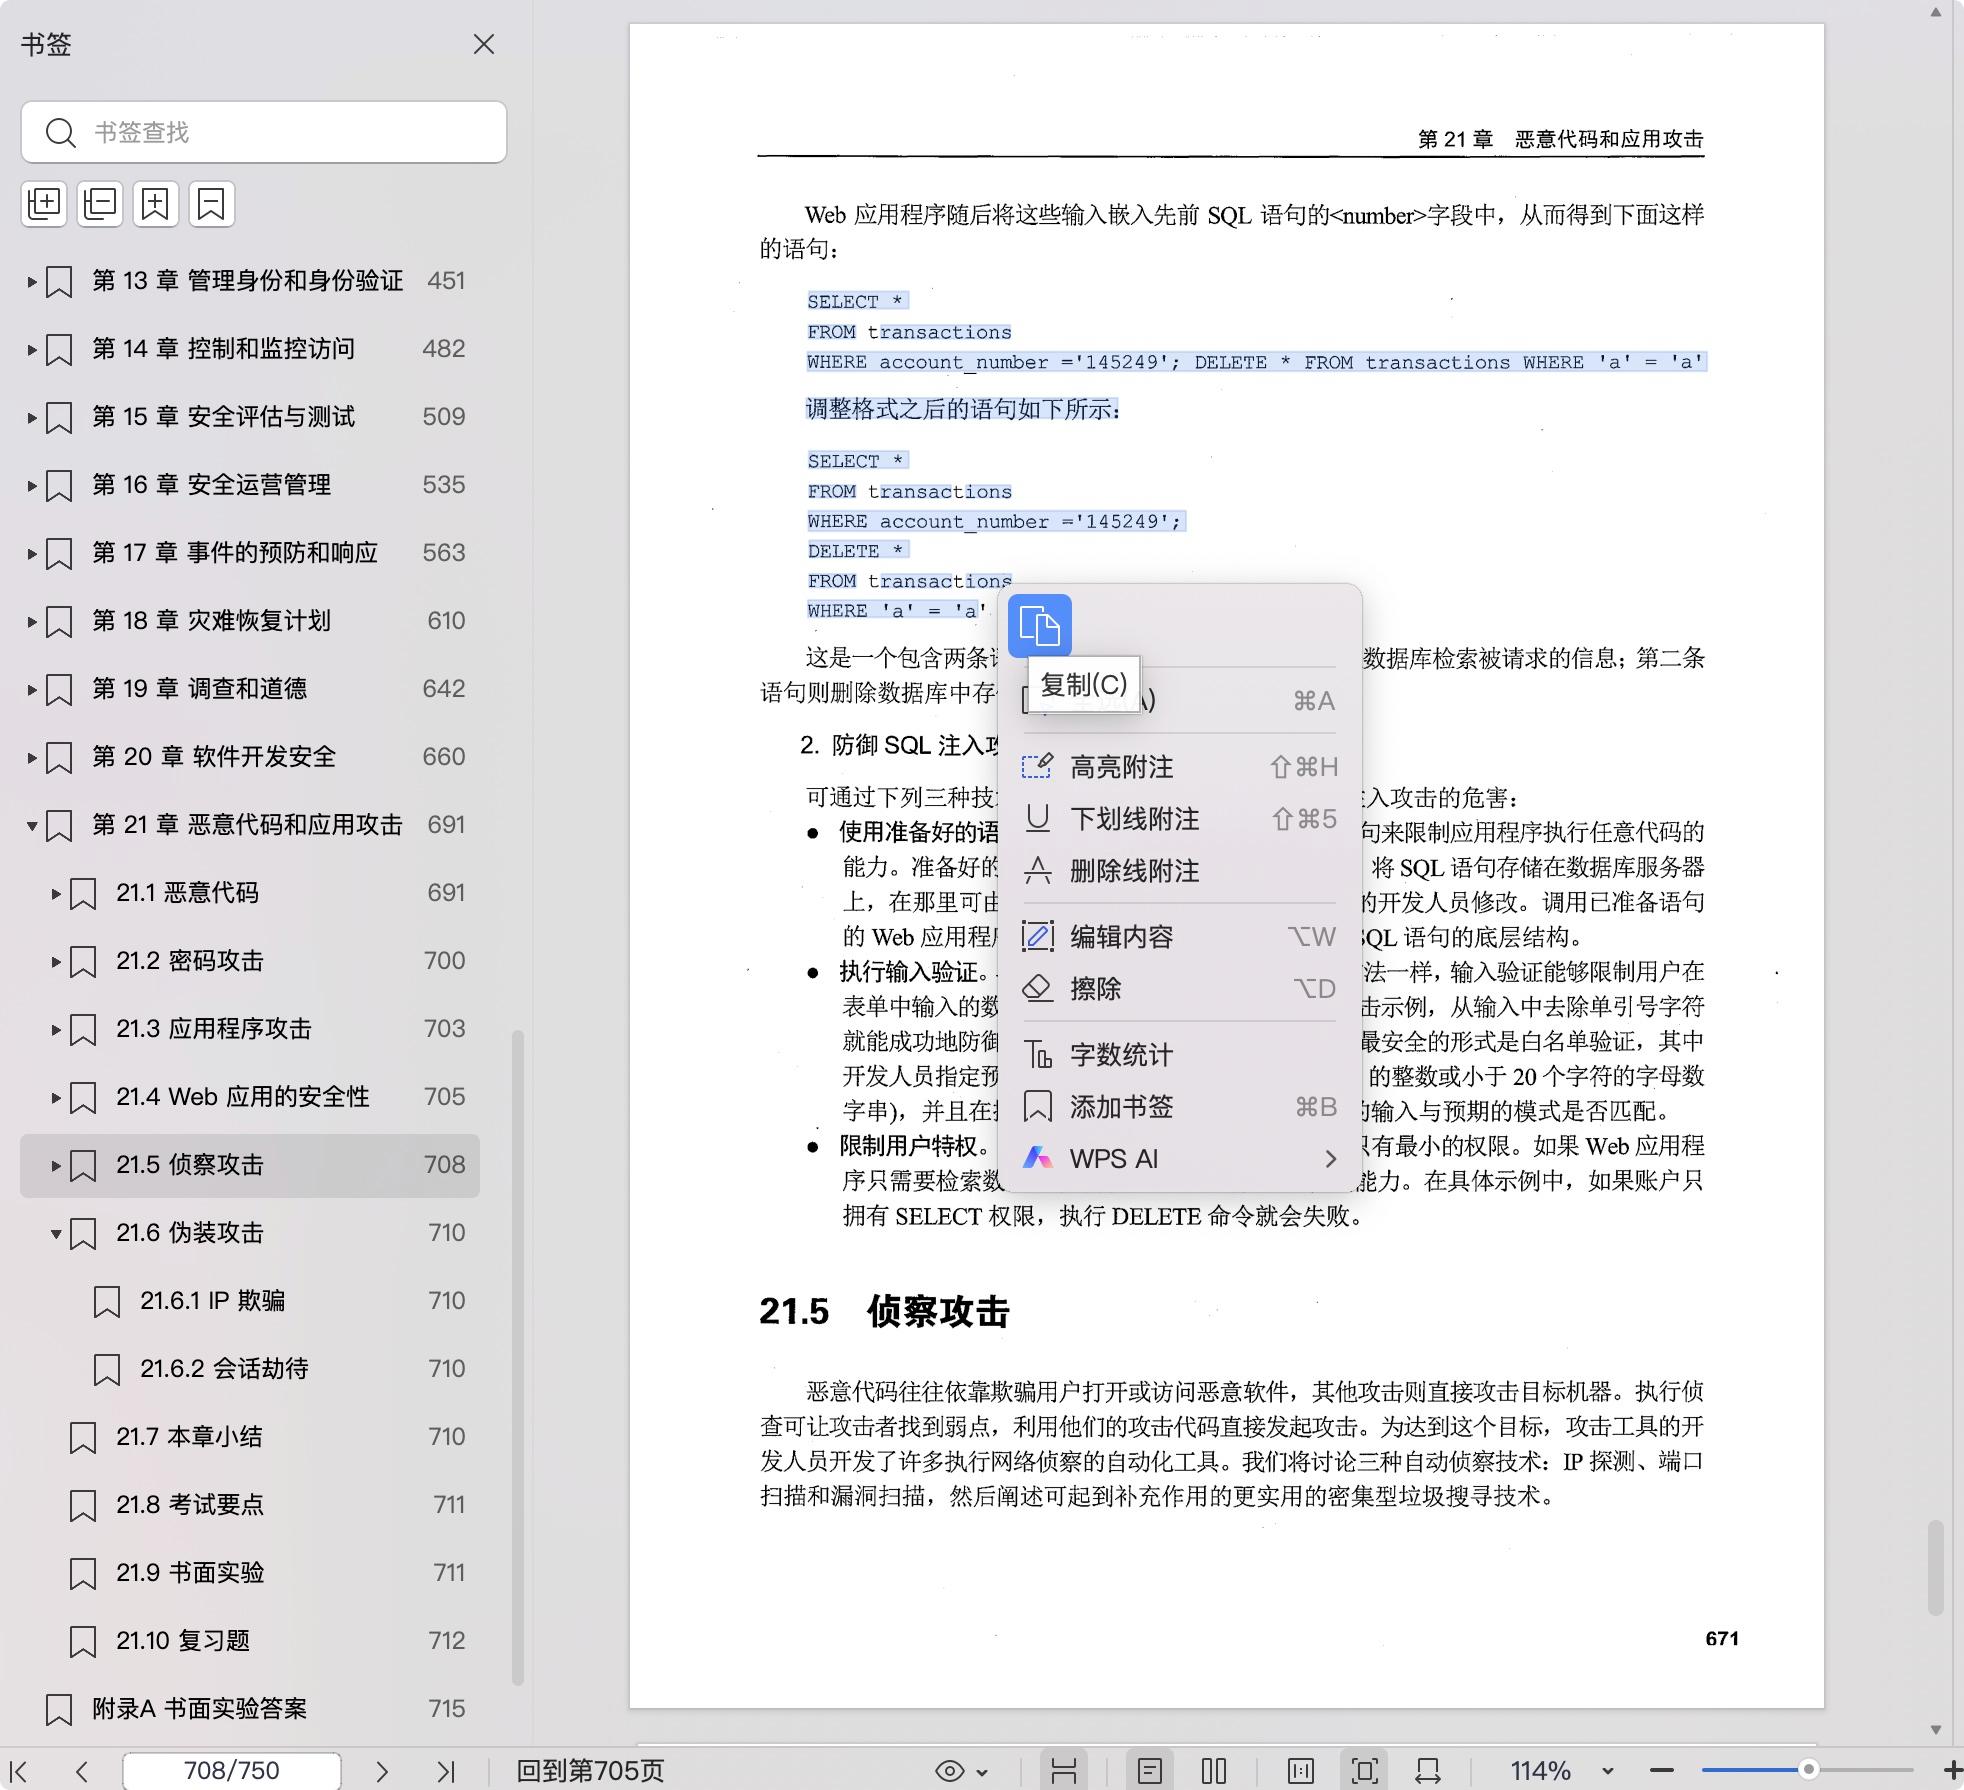Toggle fit-page zoom icon
This screenshot has height=1790, width=1964.
point(1364,1771)
